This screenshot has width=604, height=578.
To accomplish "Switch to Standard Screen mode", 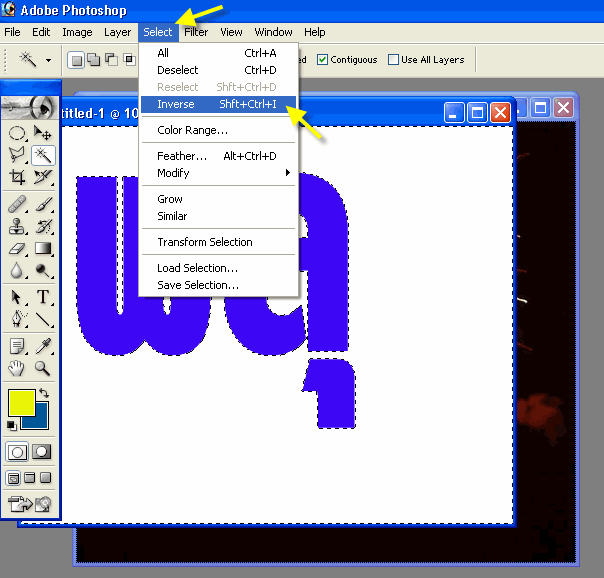I will [x=13, y=478].
